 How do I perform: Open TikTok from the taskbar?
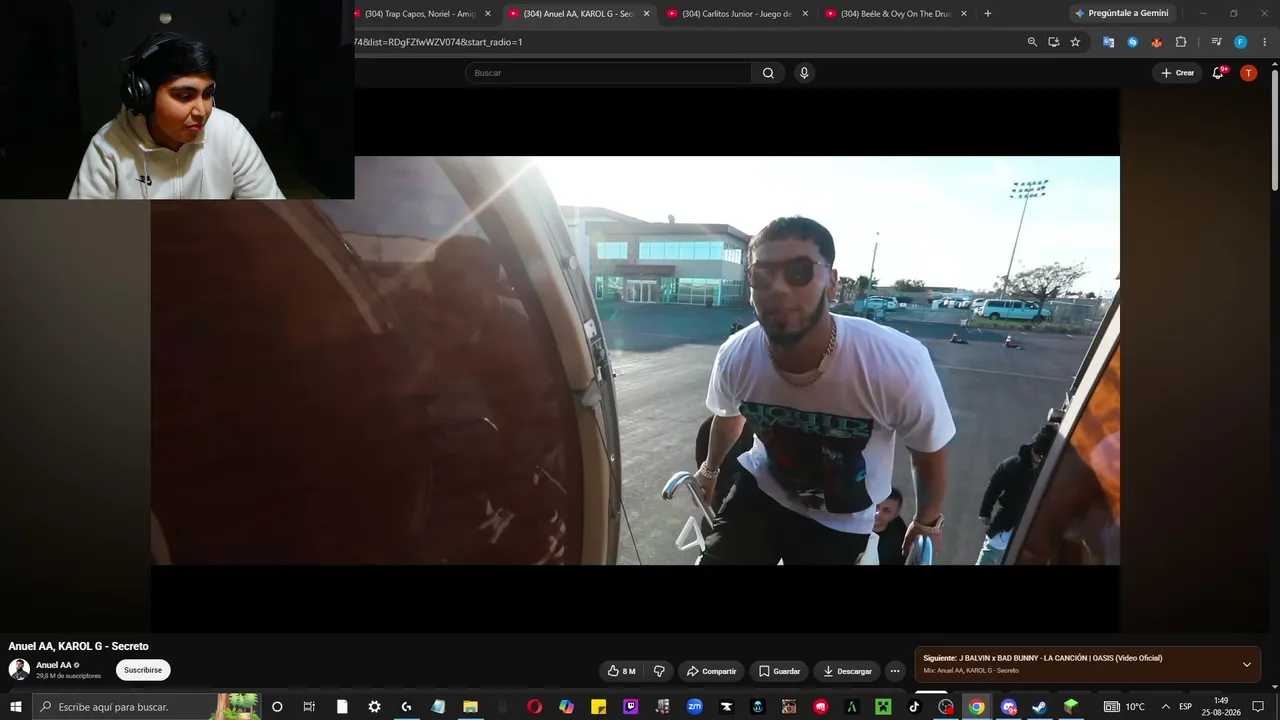pos(914,707)
